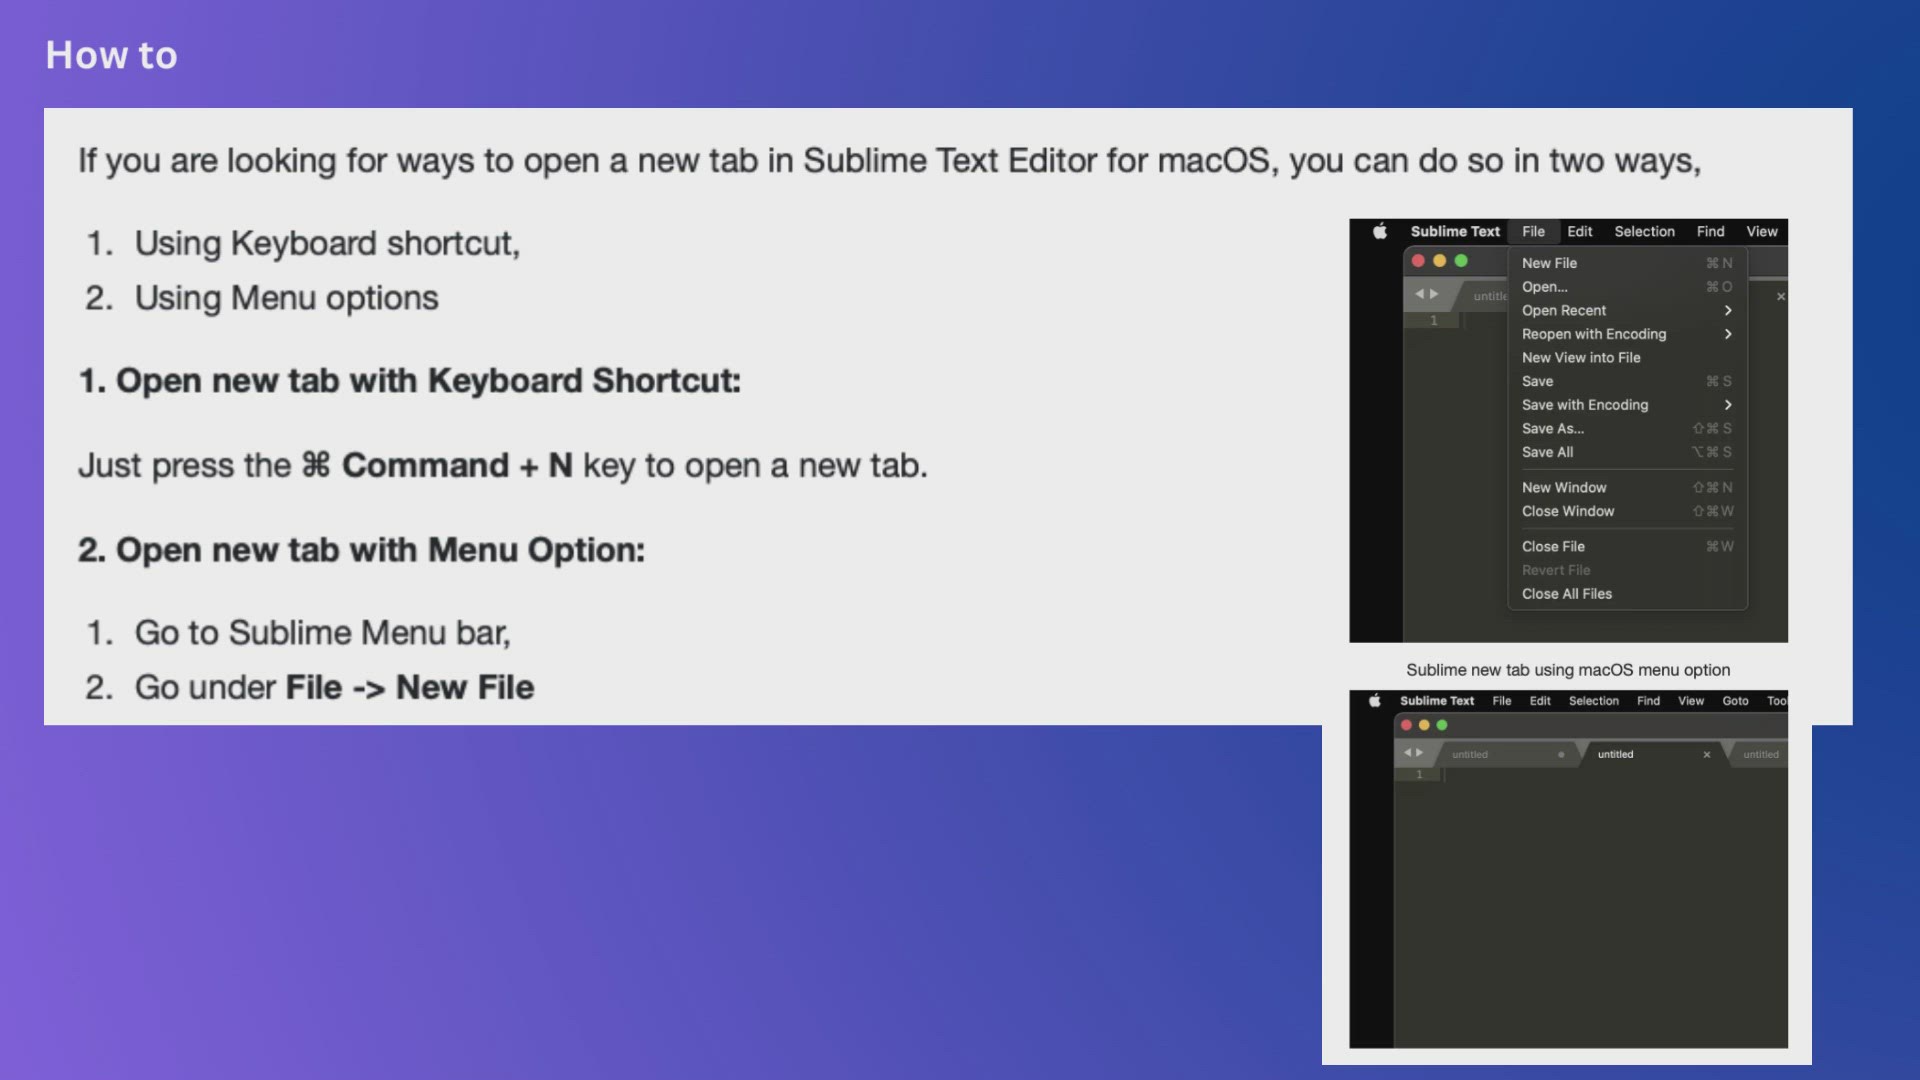Open Find menu in the File-menu screenshot
1920x1080 pixels.
[x=1710, y=231]
